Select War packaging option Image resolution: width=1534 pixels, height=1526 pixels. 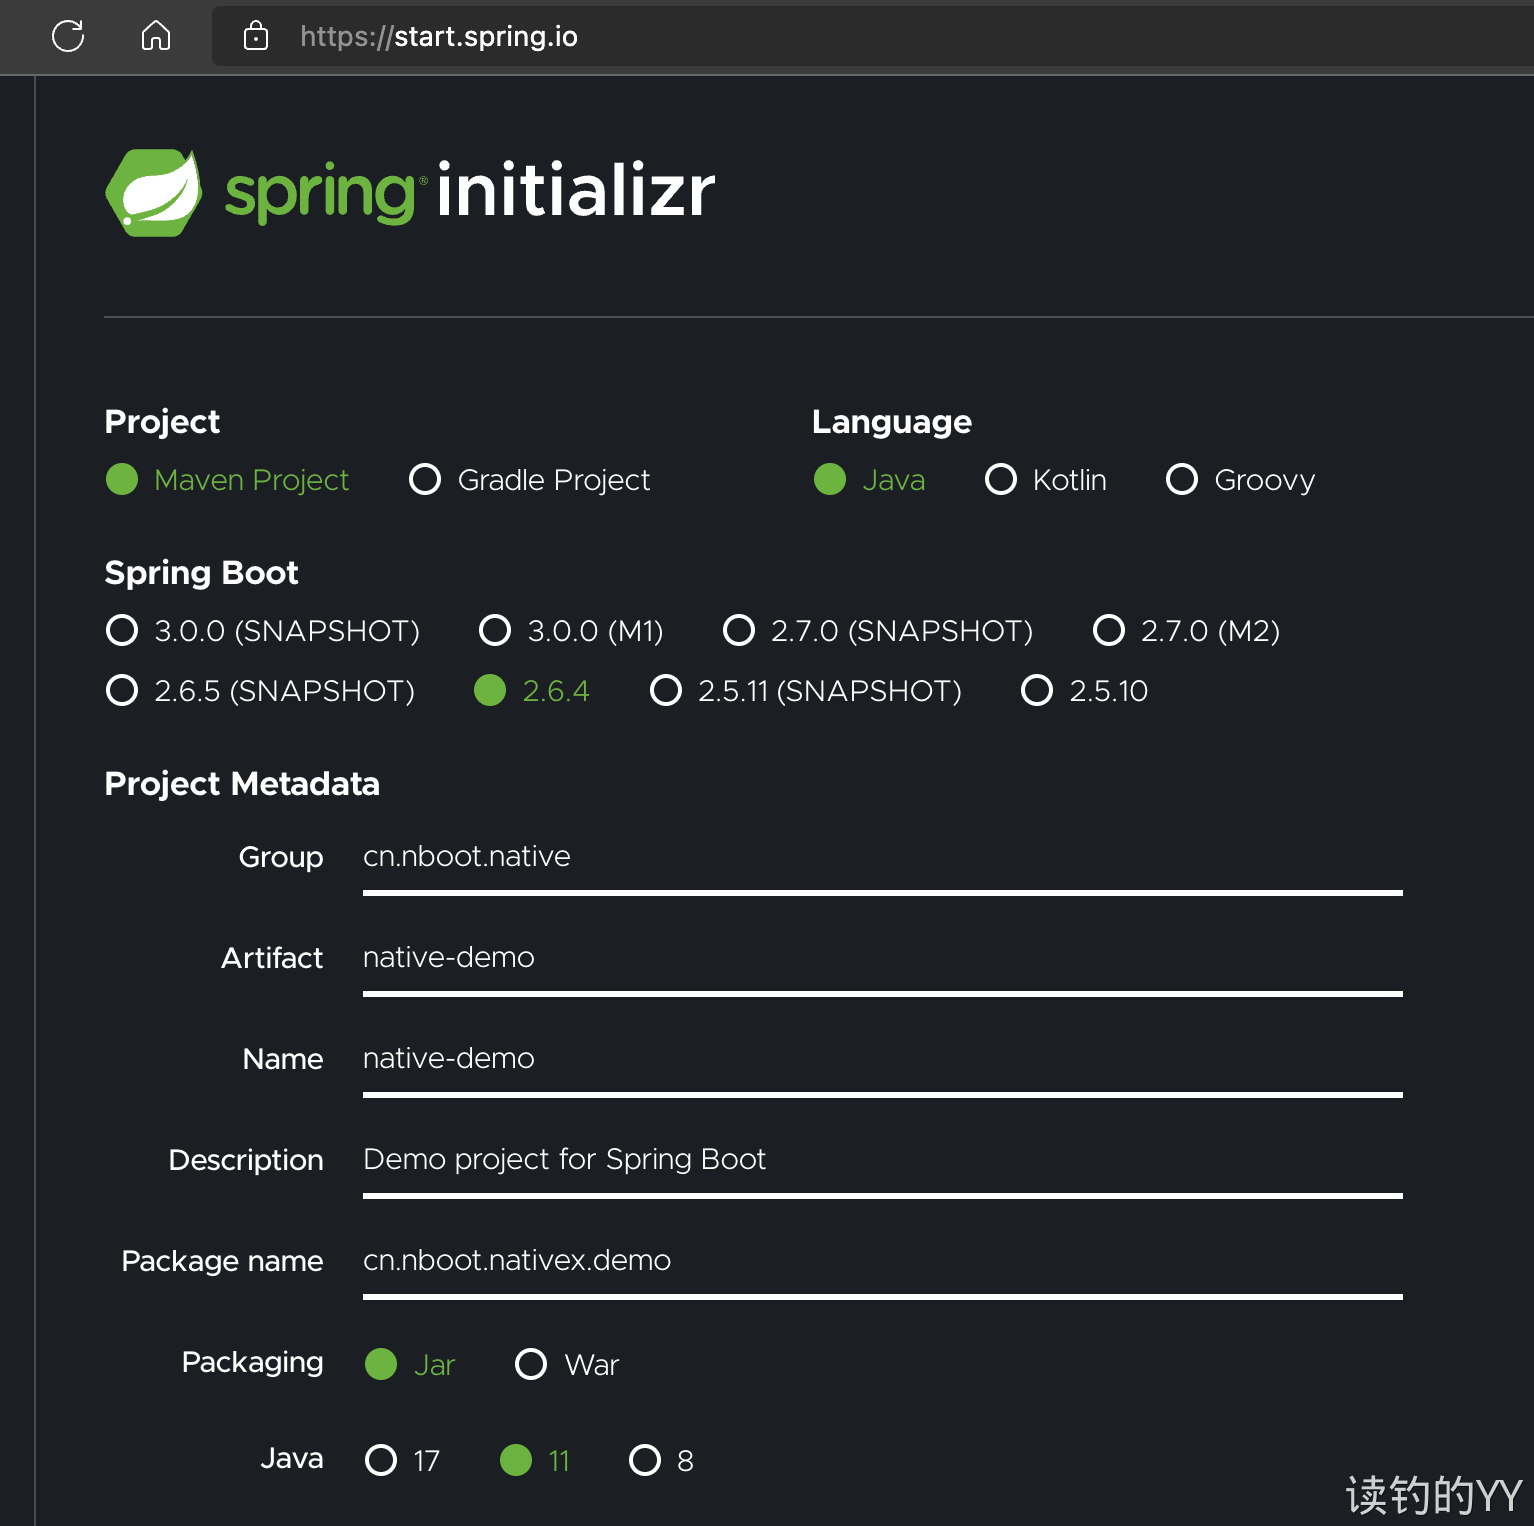[x=567, y=1365]
